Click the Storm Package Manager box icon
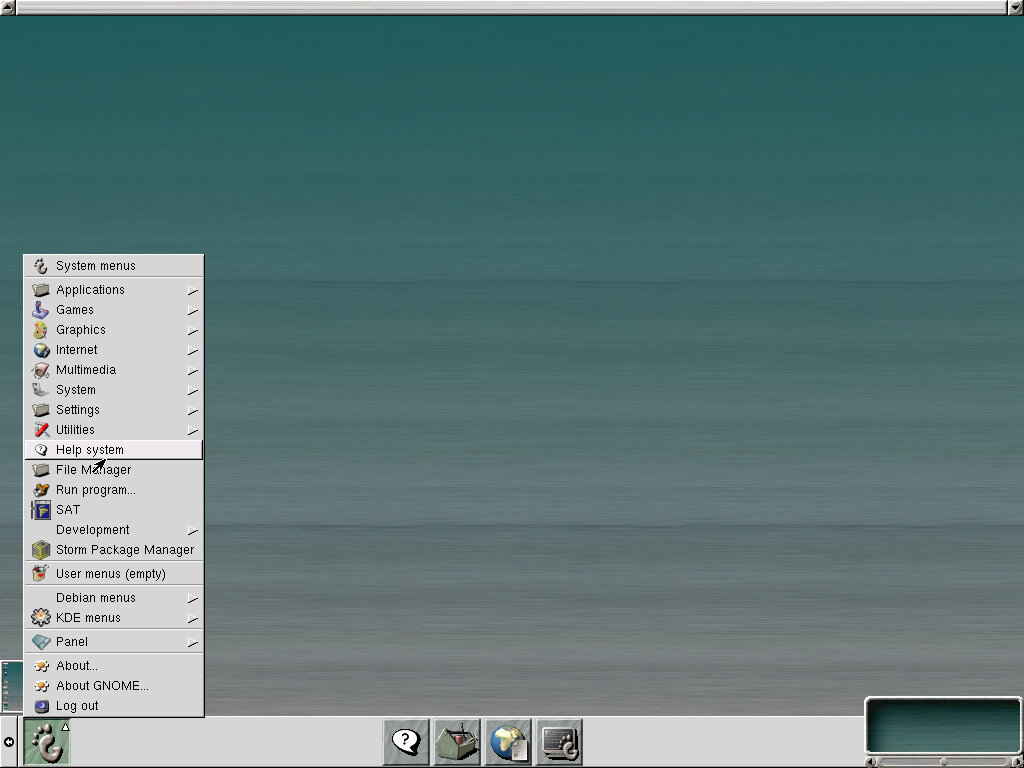The width and height of the screenshot is (1024, 768). pos(40,550)
